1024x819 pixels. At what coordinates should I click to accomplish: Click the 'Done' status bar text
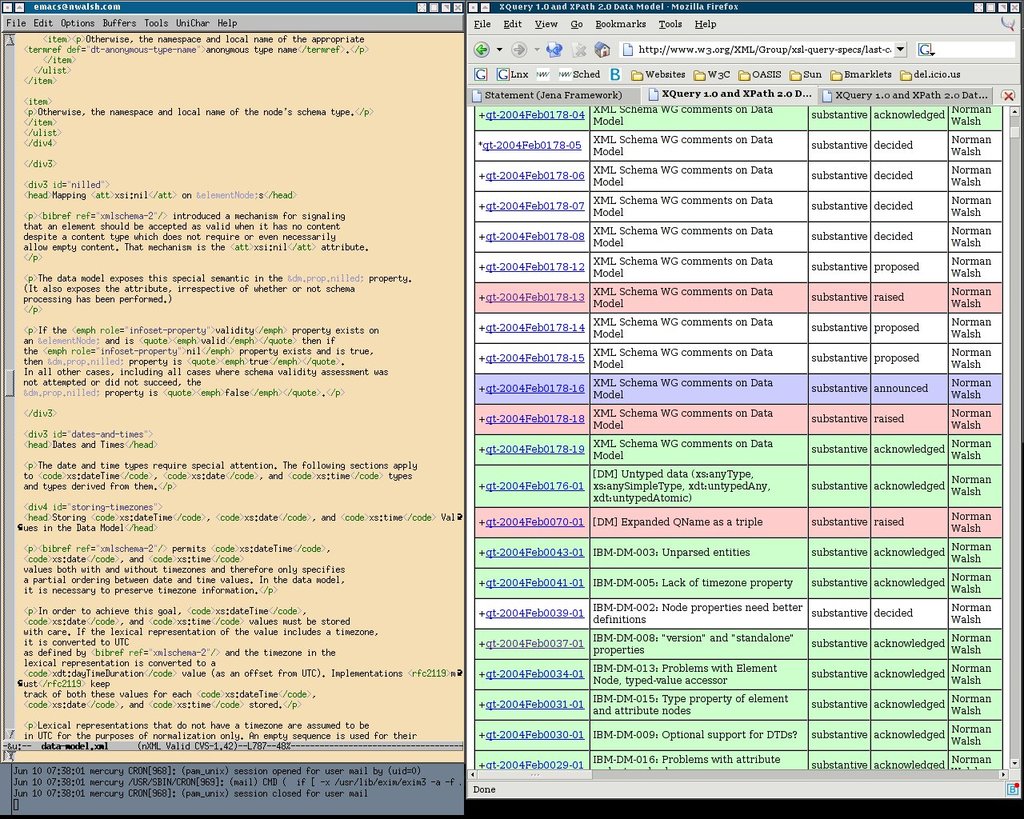click(x=484, y=790)
